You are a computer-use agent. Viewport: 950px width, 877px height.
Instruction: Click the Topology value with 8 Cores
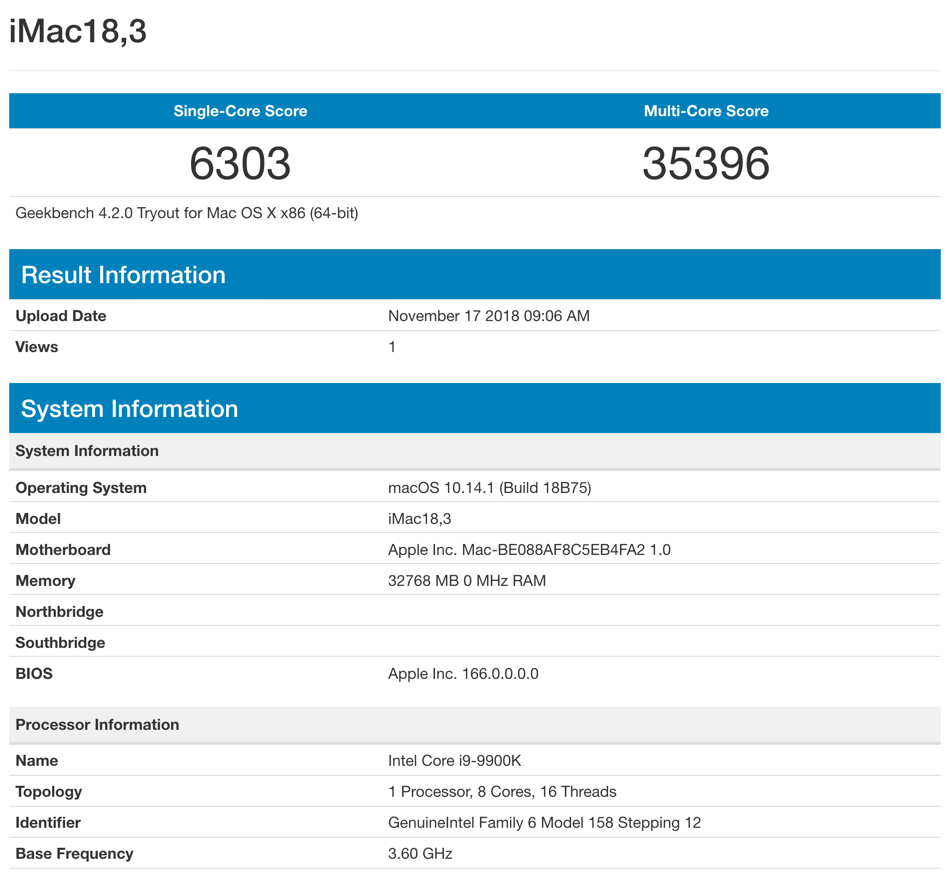pyautogui.click(x=502, y=792)
